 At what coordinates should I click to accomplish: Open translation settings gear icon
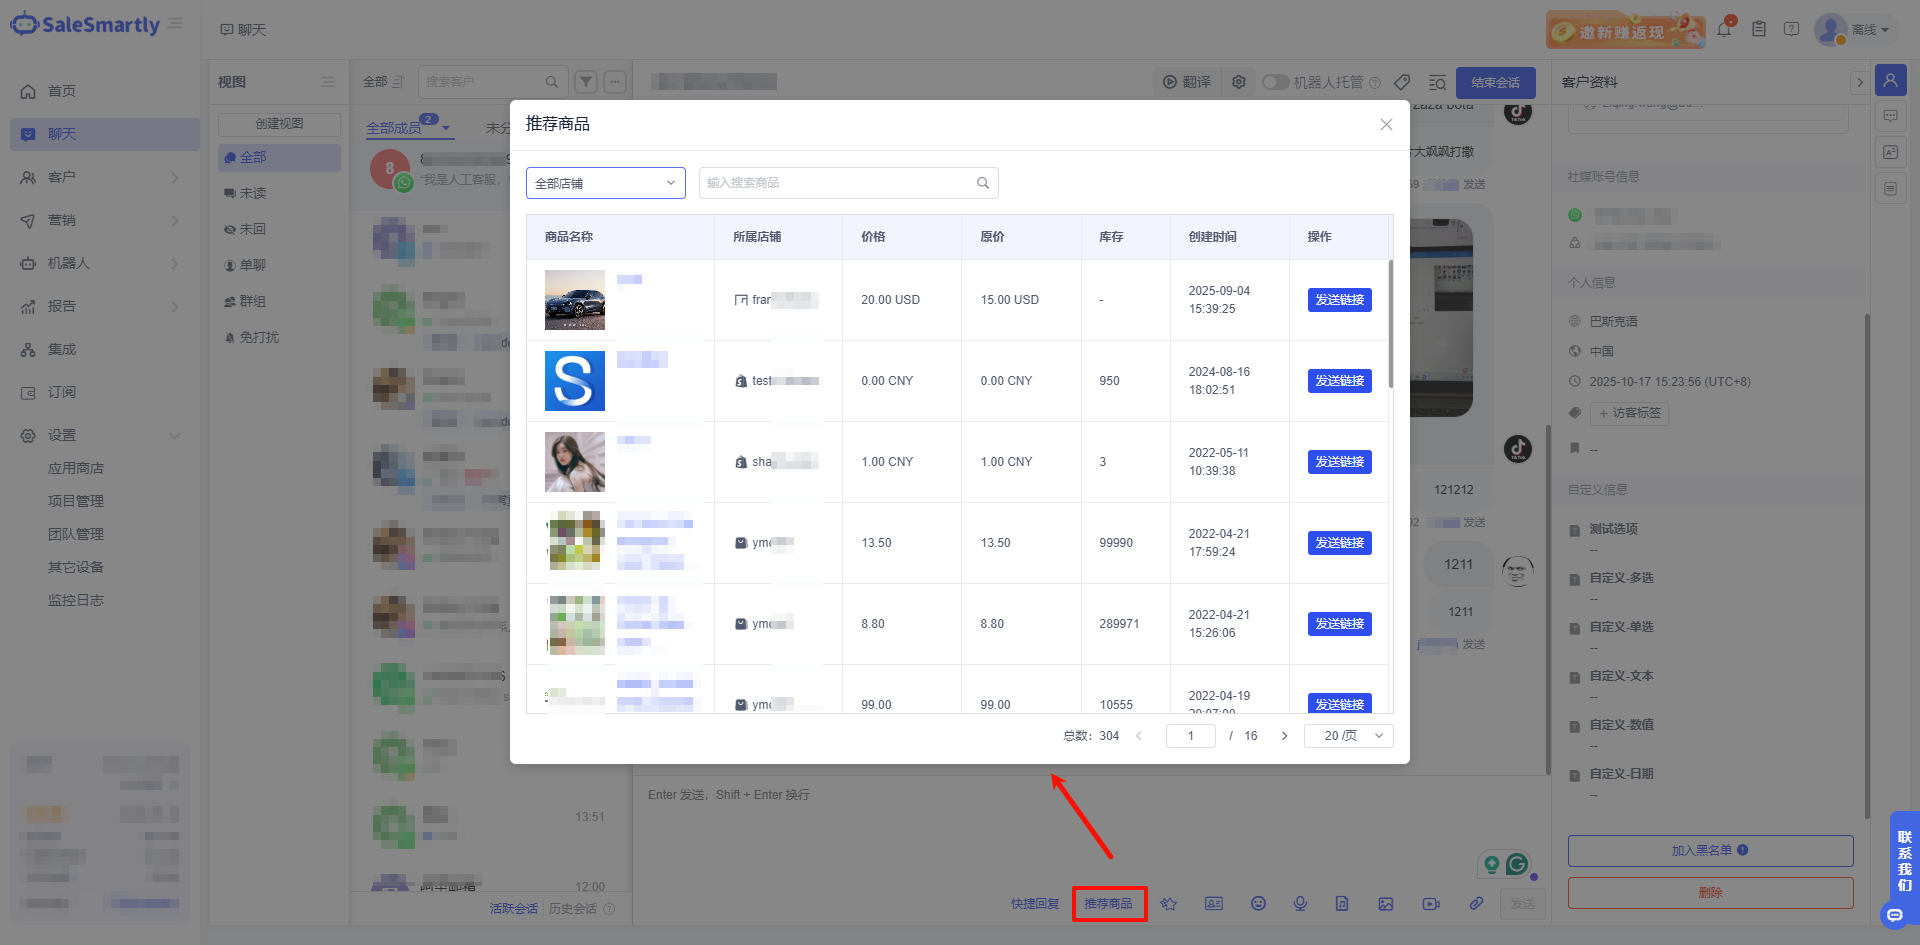pos(1239,82)
